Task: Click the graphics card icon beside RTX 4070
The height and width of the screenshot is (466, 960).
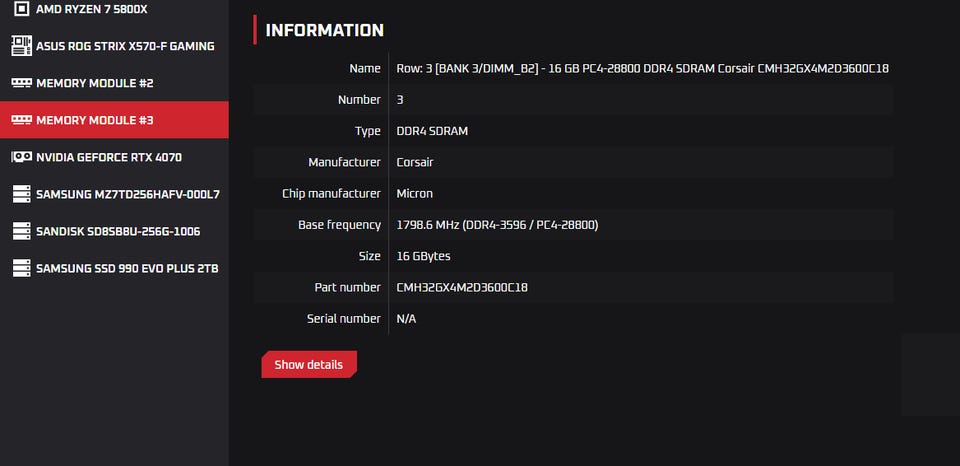Action: click(x=21, y=157)
